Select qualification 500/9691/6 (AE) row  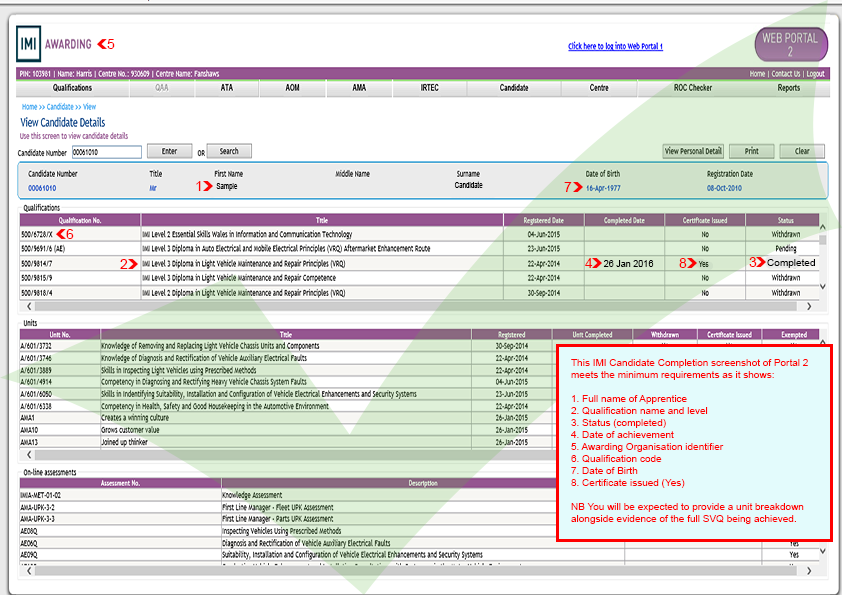click(419, 249)
